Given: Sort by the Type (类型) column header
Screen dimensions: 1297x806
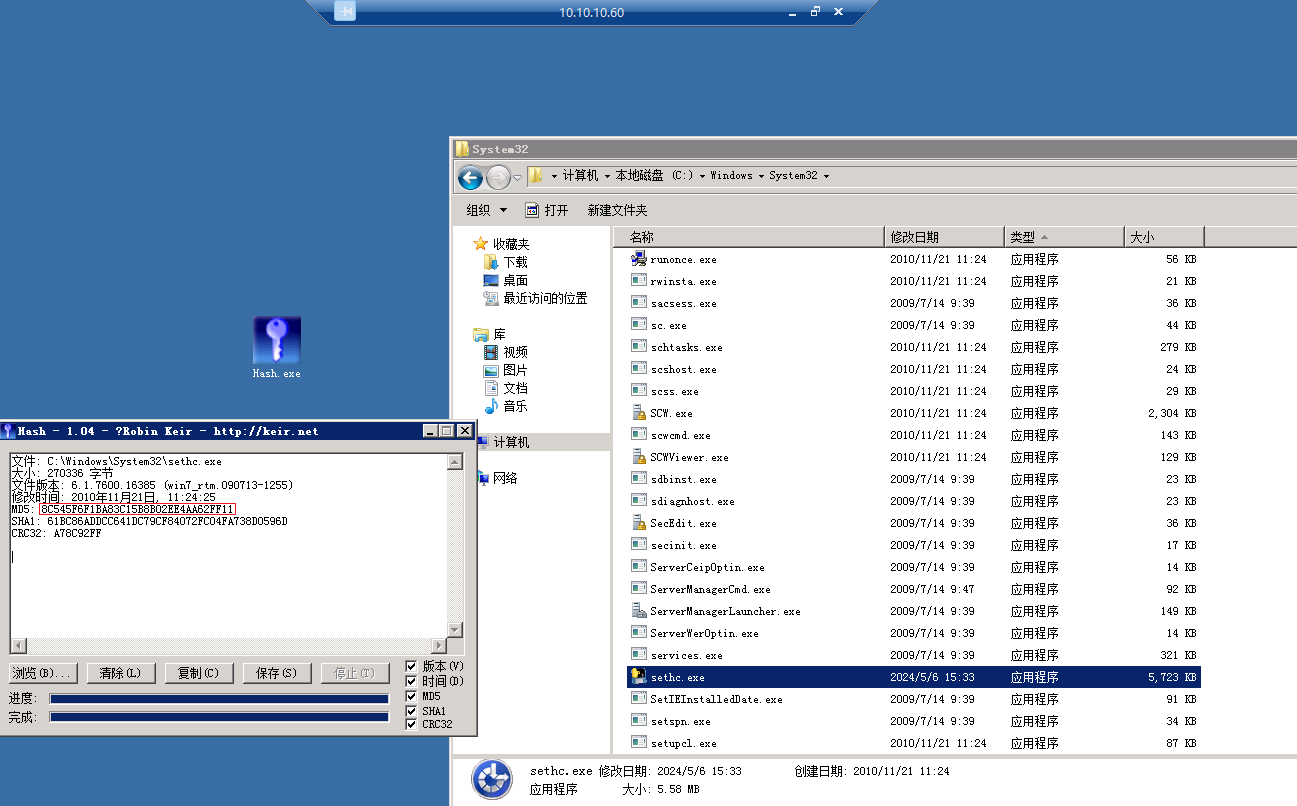Looking at the screenshot, I should click(x=1064, y=237).
